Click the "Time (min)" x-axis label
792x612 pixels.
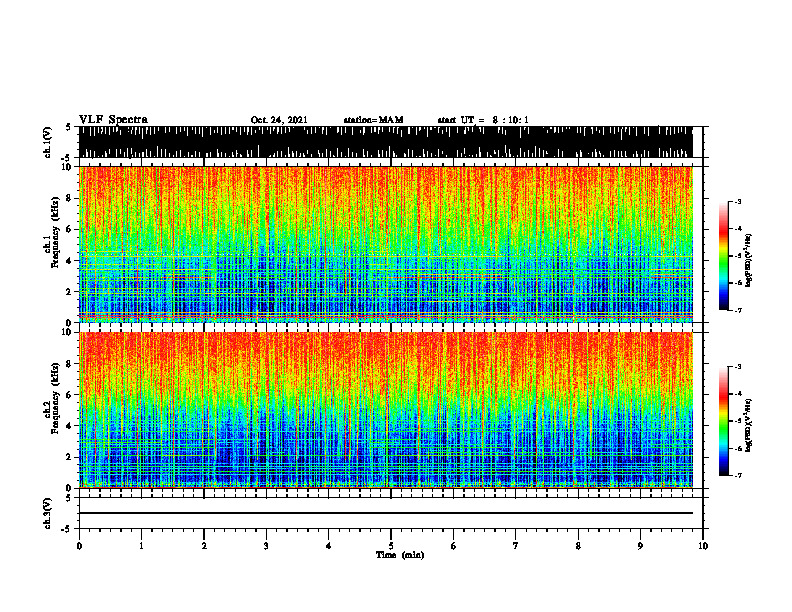(400, 555)
